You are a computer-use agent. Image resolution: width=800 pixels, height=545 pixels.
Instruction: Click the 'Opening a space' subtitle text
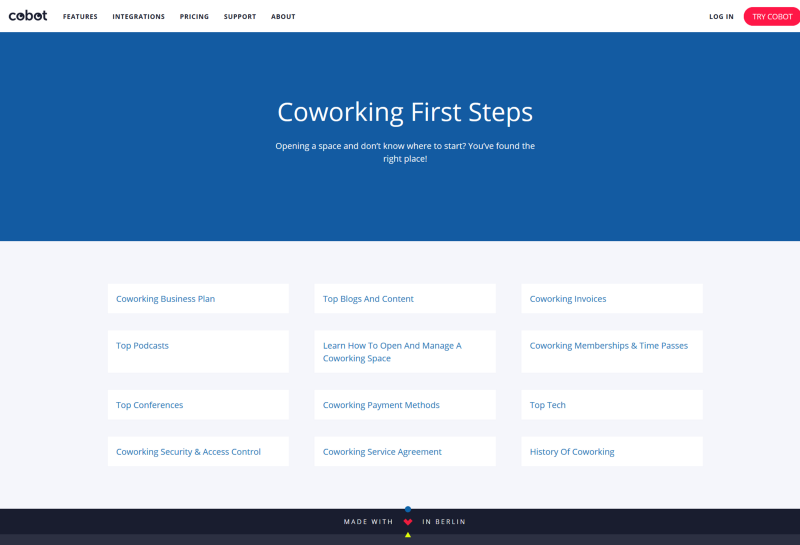(405, 152)
